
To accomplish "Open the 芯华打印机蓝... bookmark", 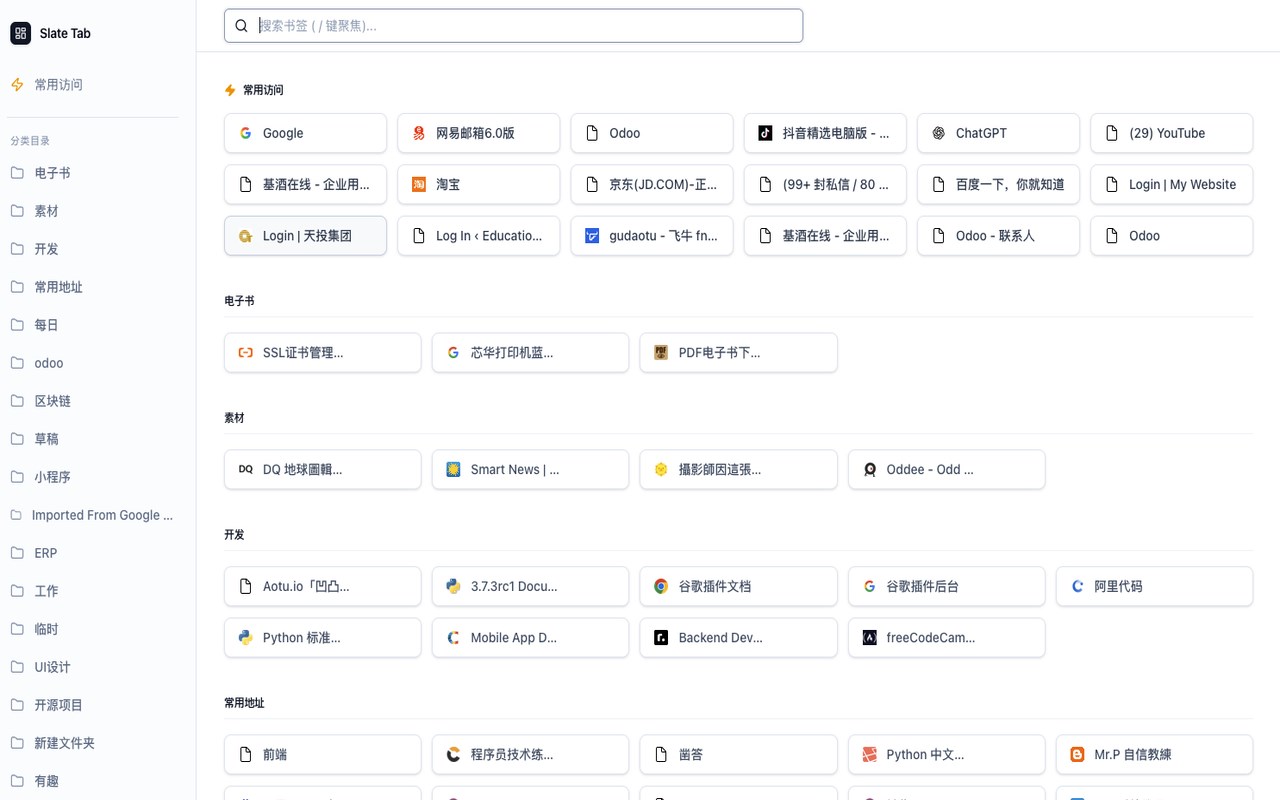I will (530, 353).
